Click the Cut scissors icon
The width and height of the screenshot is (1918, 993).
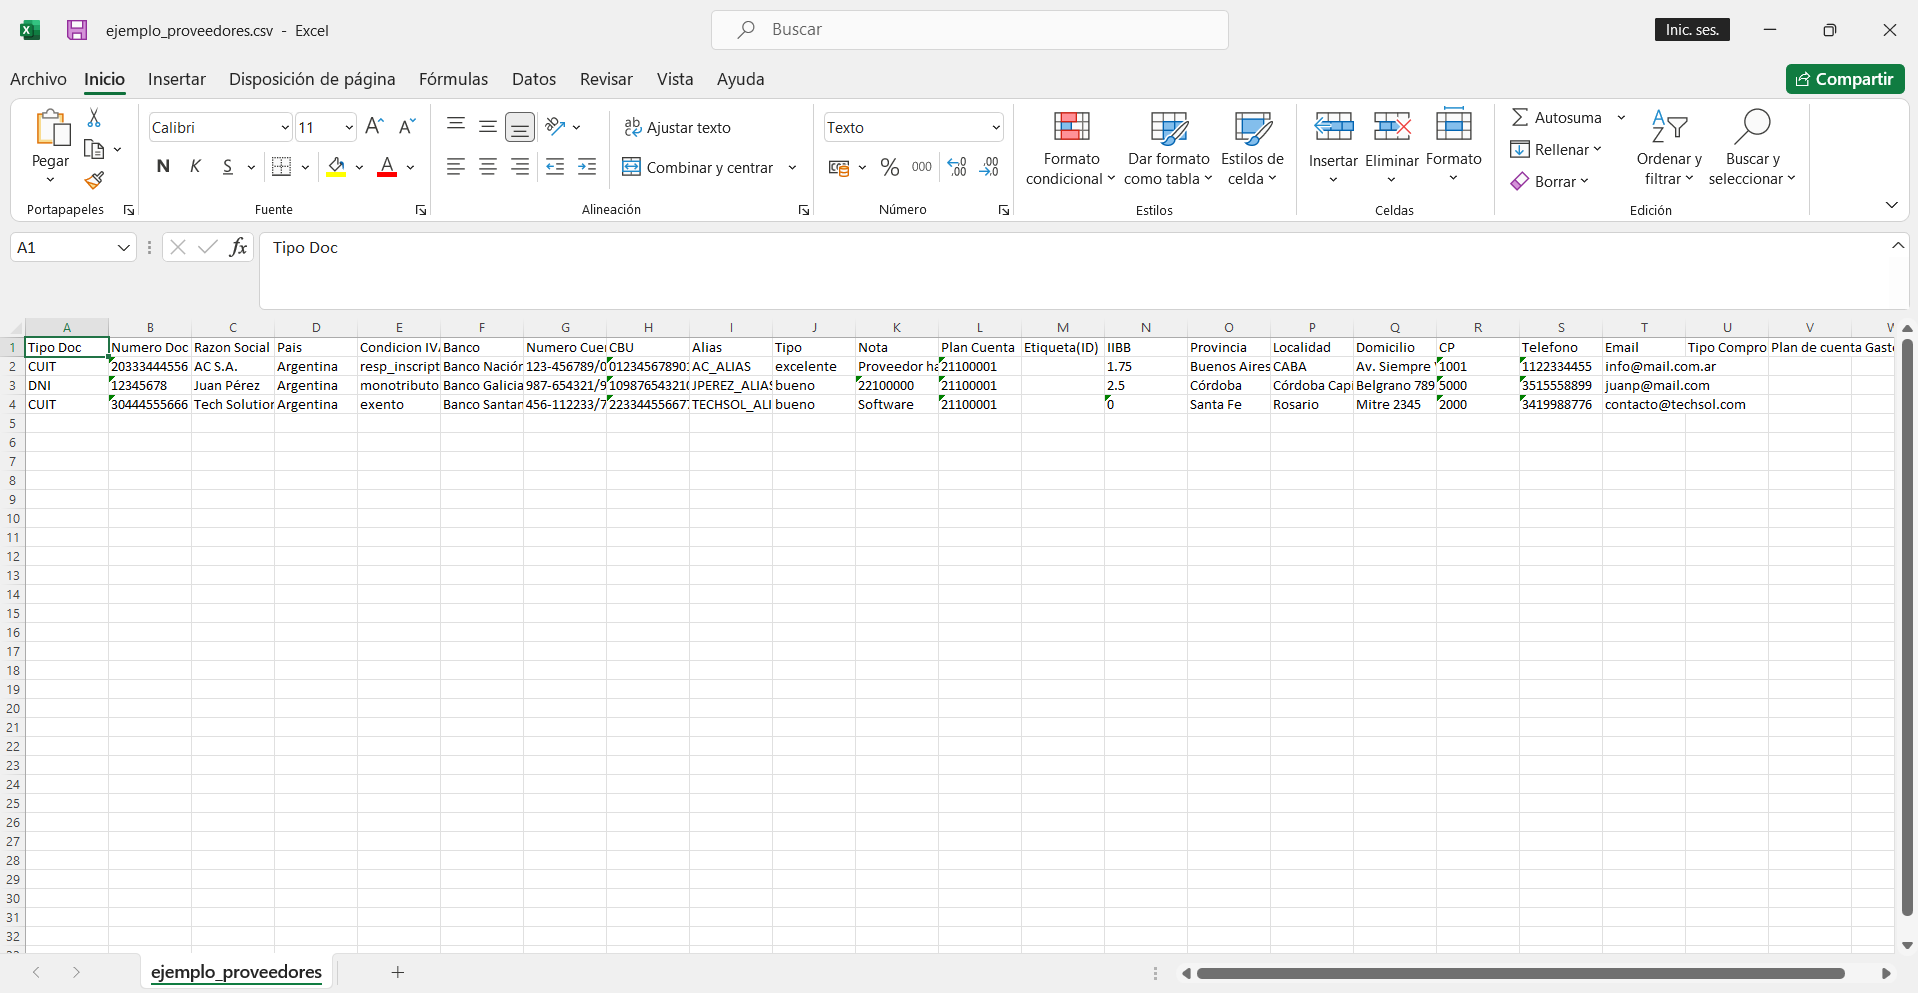pyautogui.click(x=94, y=118)
